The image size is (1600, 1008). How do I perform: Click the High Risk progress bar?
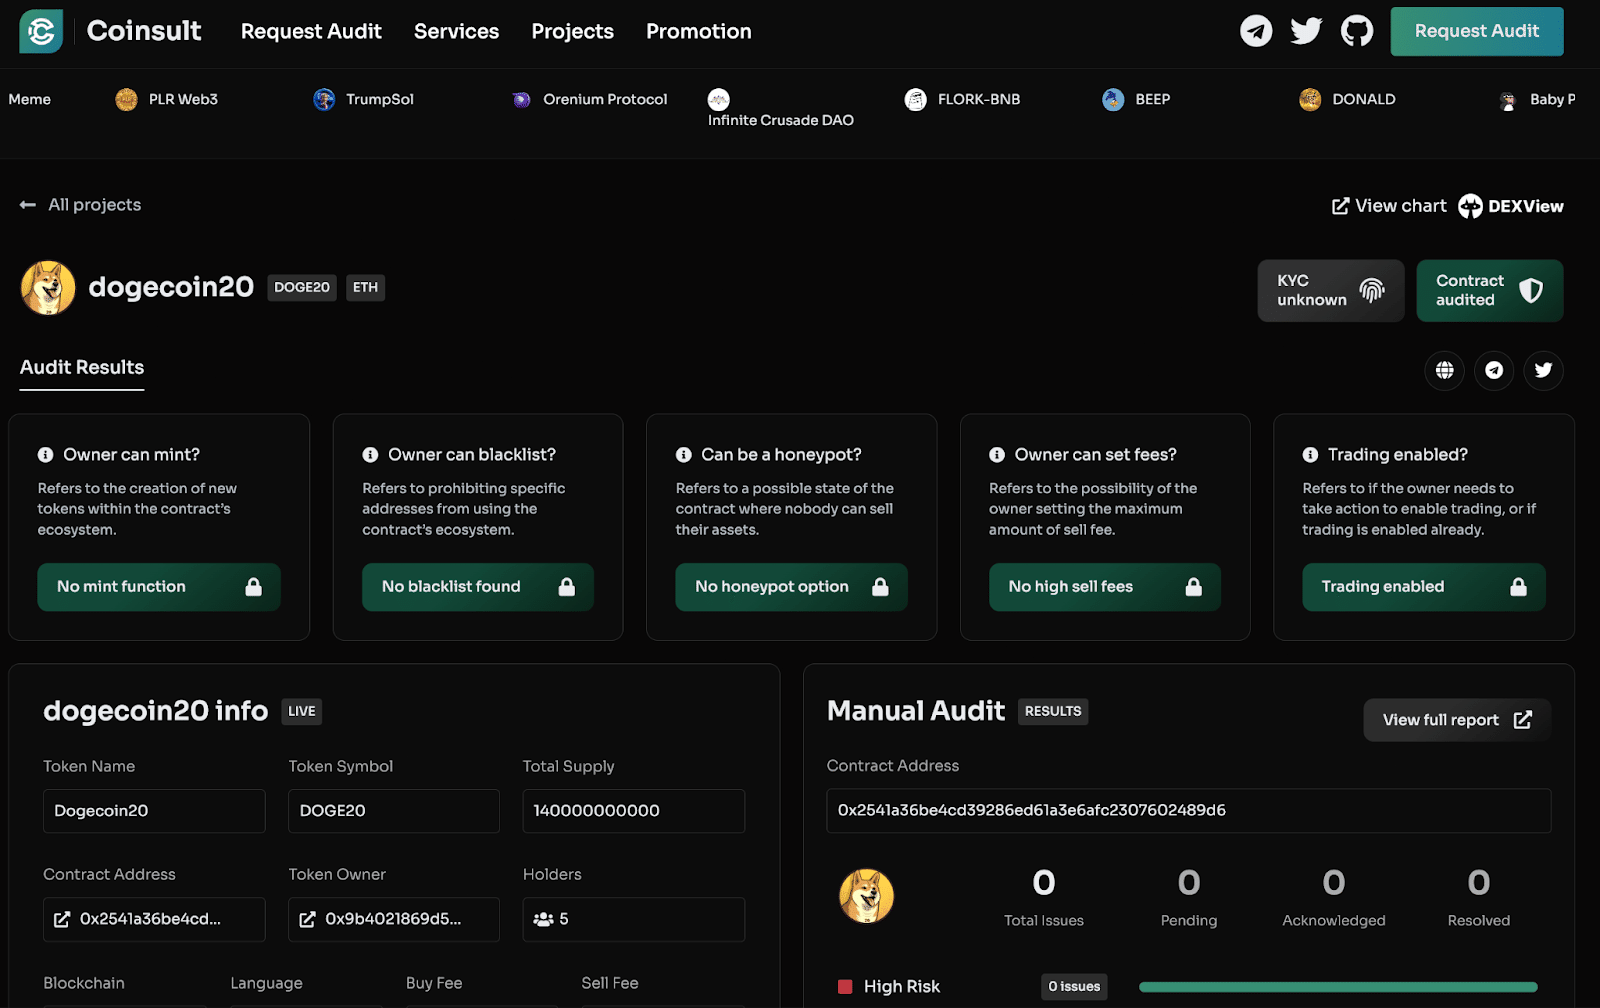point(1338,987)
